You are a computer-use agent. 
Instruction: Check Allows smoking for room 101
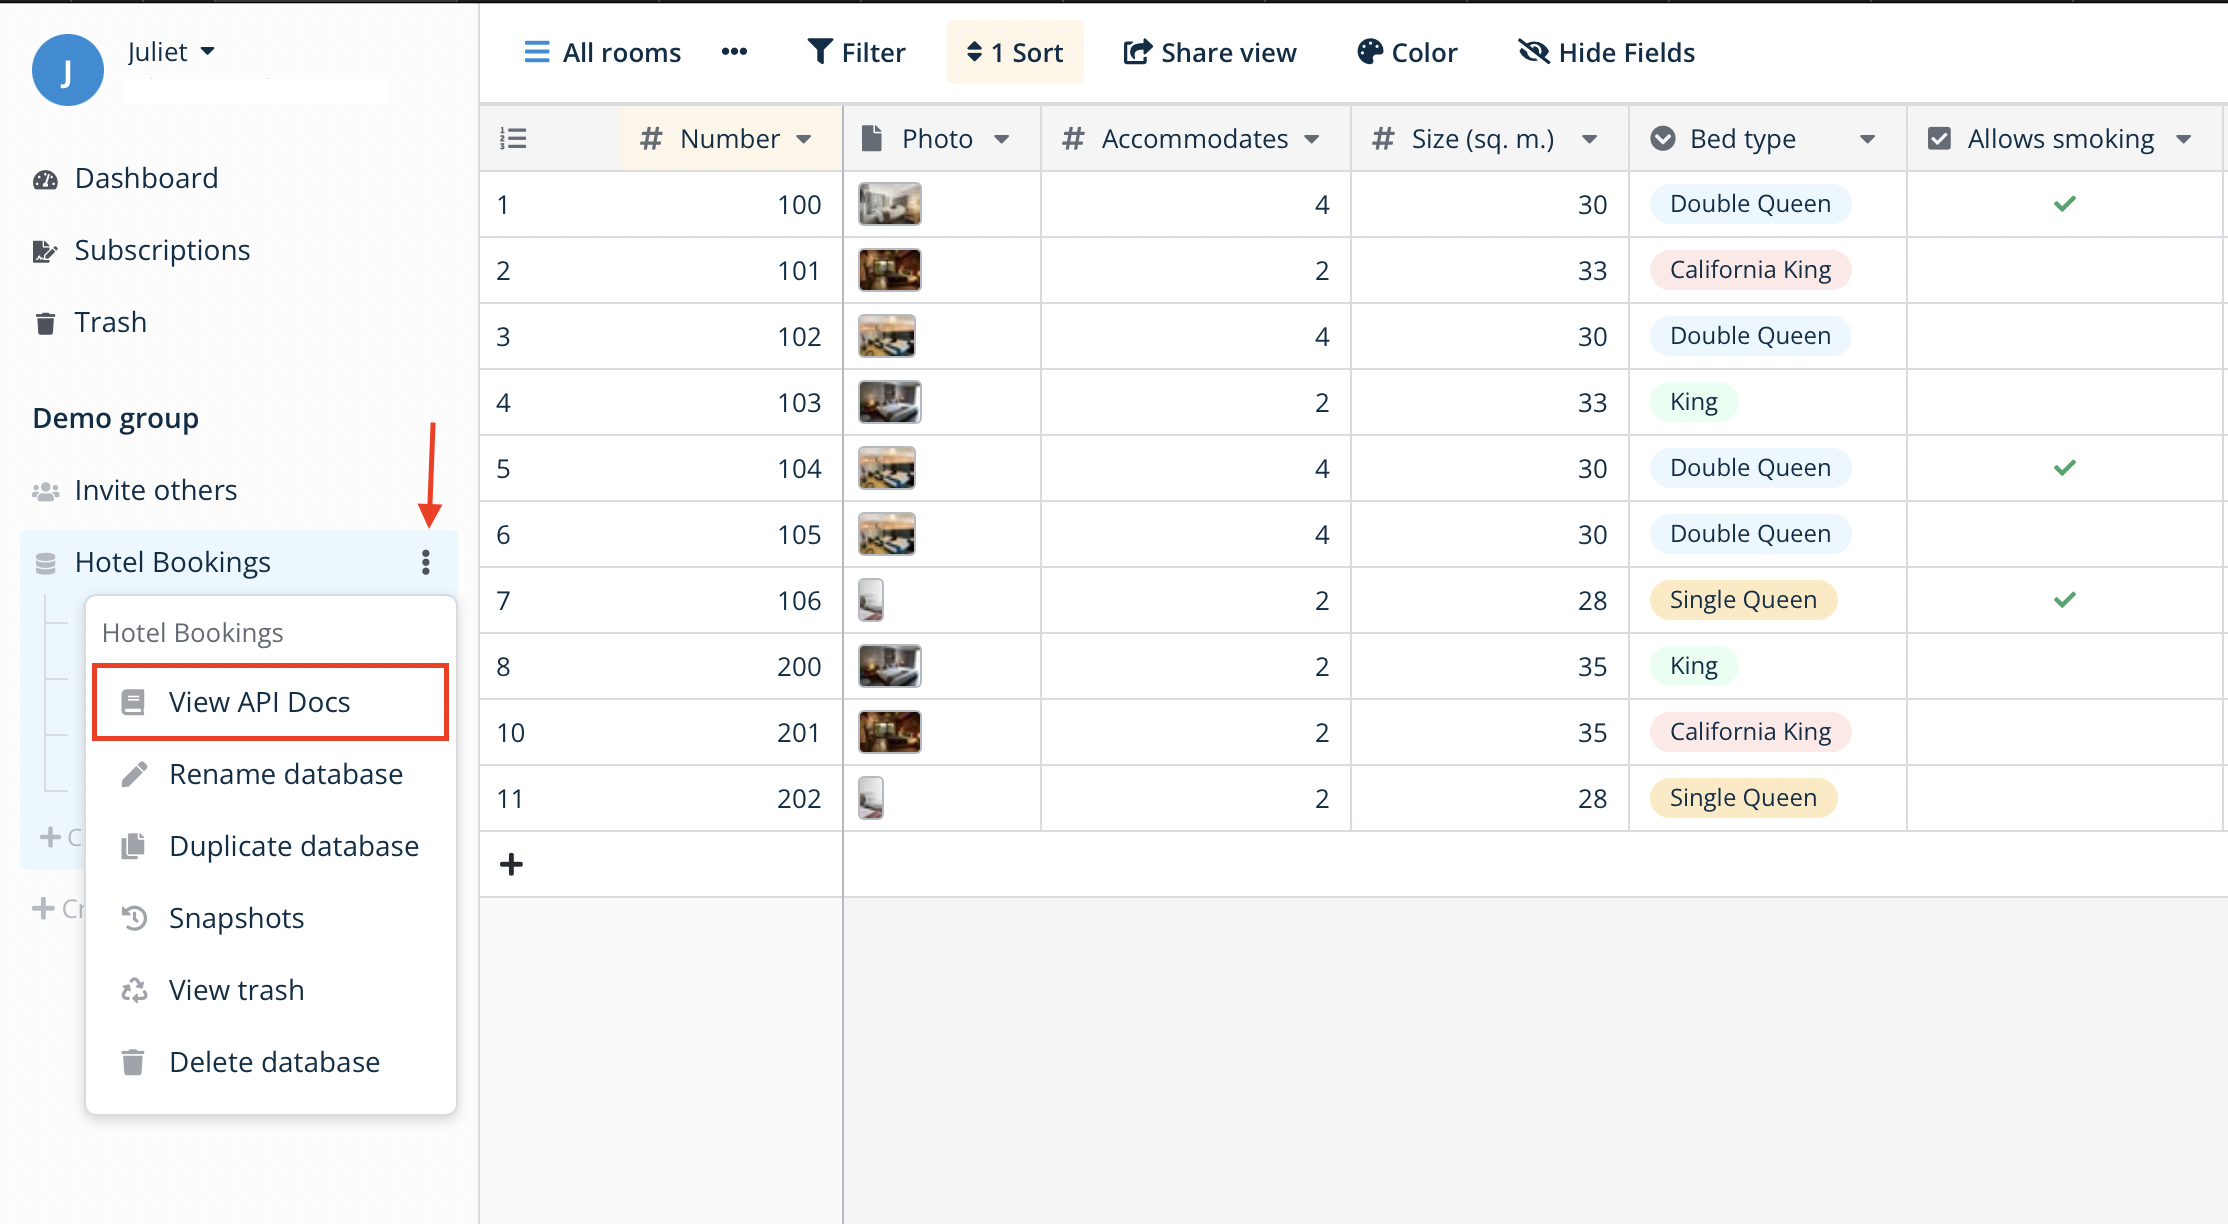point(2064,270)
